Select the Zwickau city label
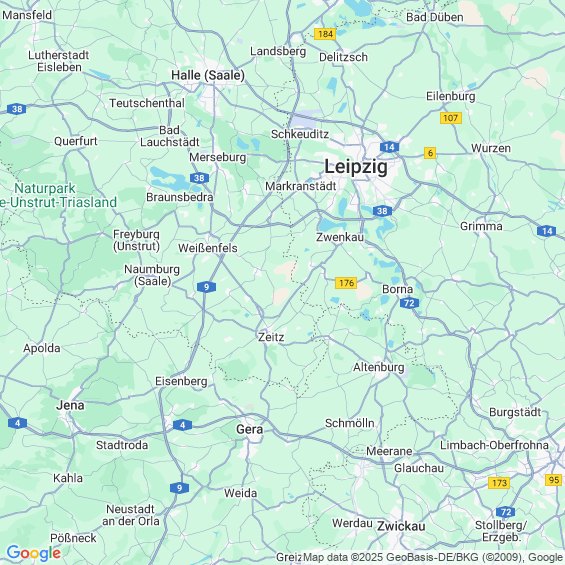 tap(401, 526)
